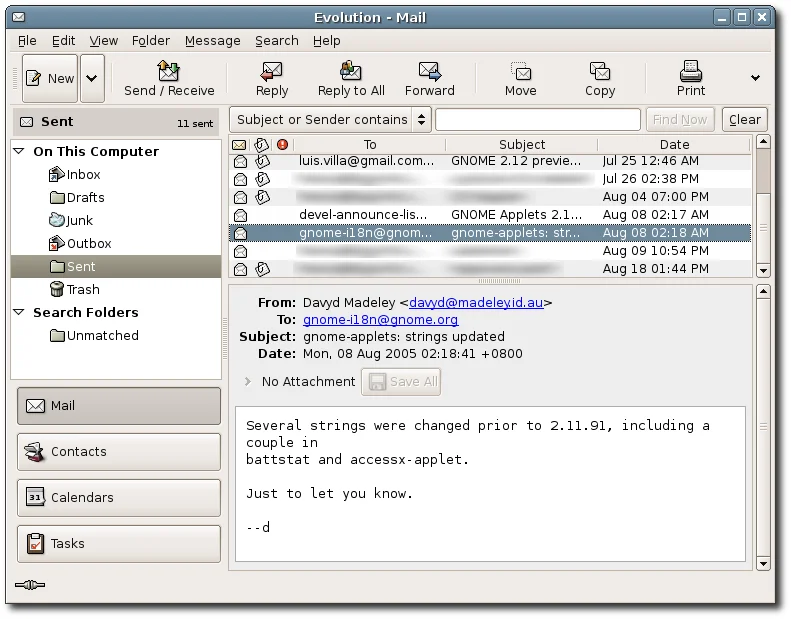Switch to the Mail component

[119, 406]
